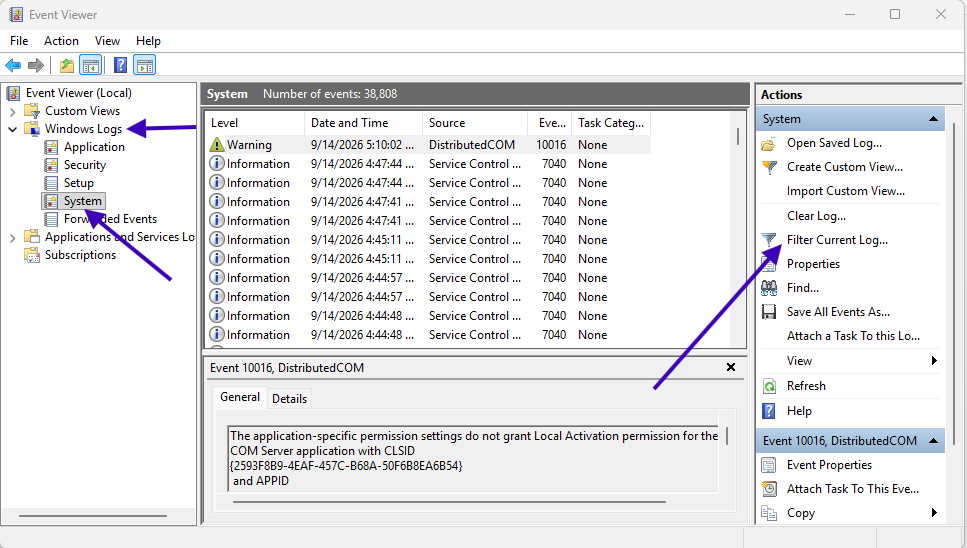Click the Back arrow toolbar icon
Image resolution: width=967 pixels, height=548 pixels.
click(x=13, y=65)
